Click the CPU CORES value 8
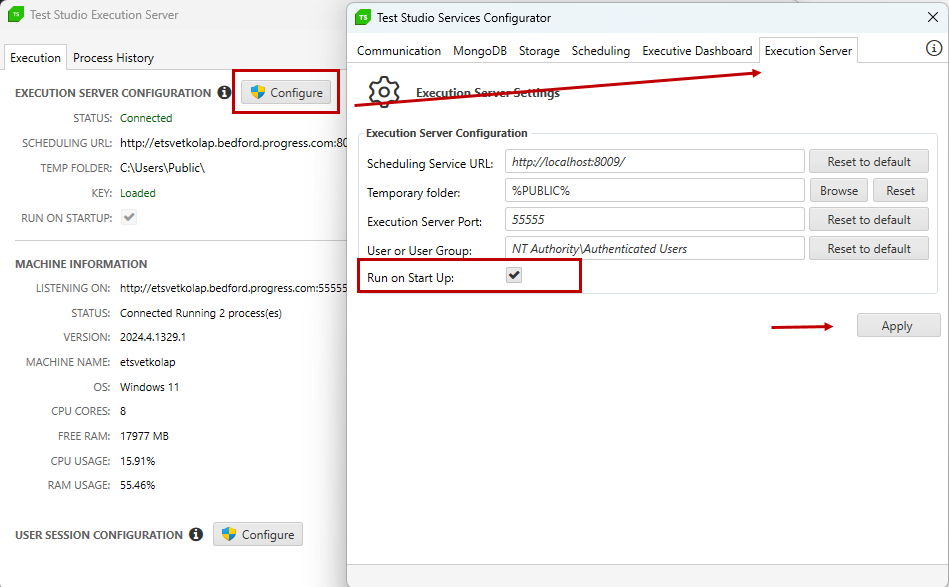This screenshot has height=587, width=949. [123, 411]
